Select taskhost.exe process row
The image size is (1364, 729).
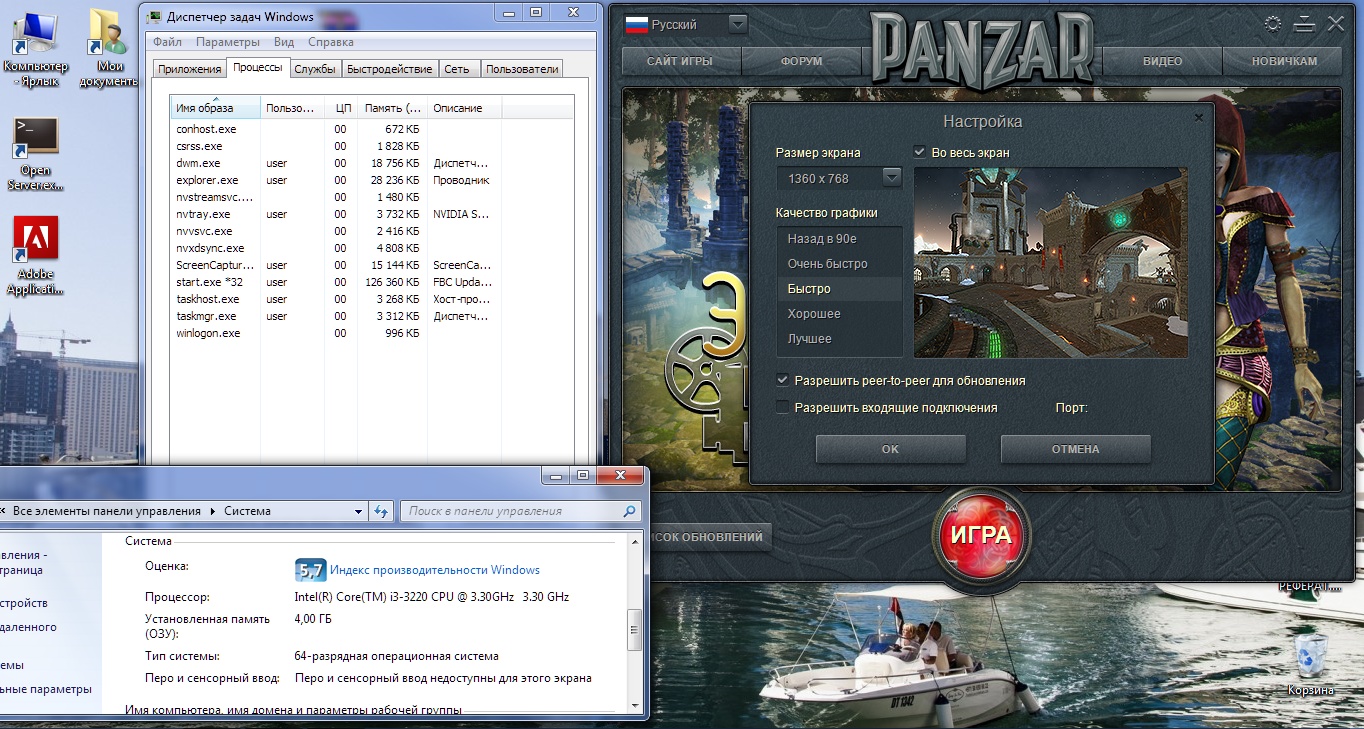372,299
